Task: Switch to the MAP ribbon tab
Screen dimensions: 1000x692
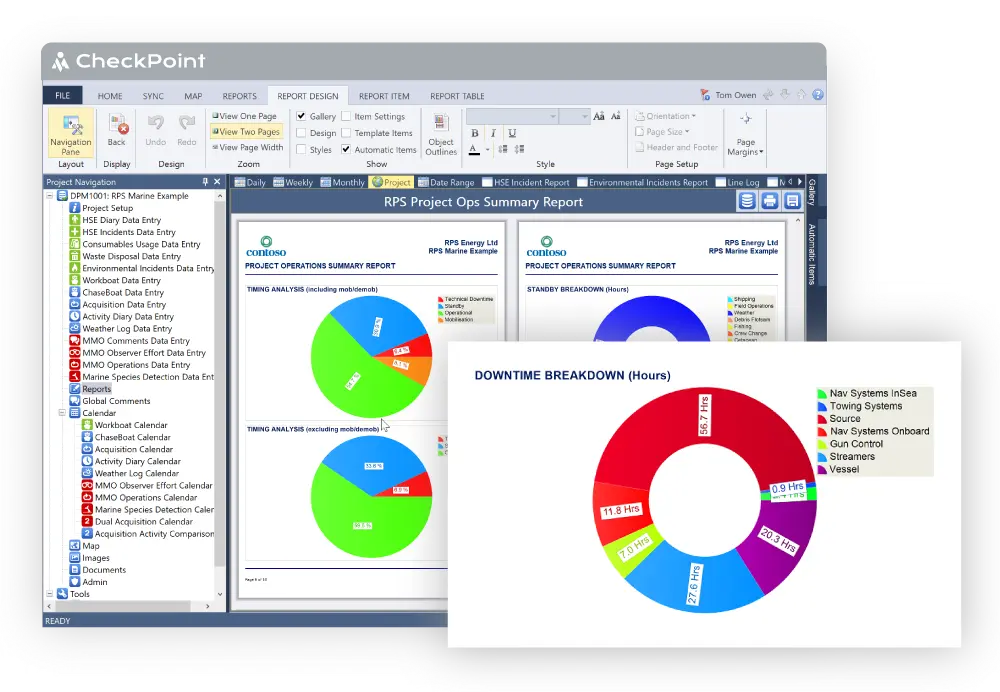Action: 193,96
